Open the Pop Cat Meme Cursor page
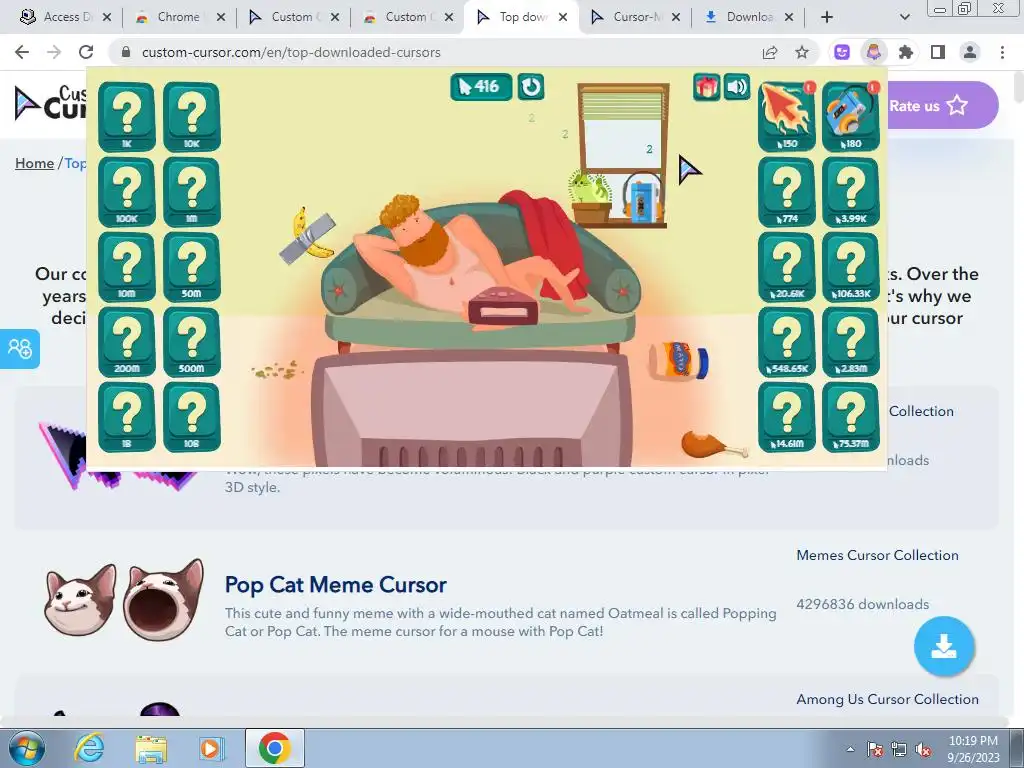 pyautogui.click(x=336, y=584)
